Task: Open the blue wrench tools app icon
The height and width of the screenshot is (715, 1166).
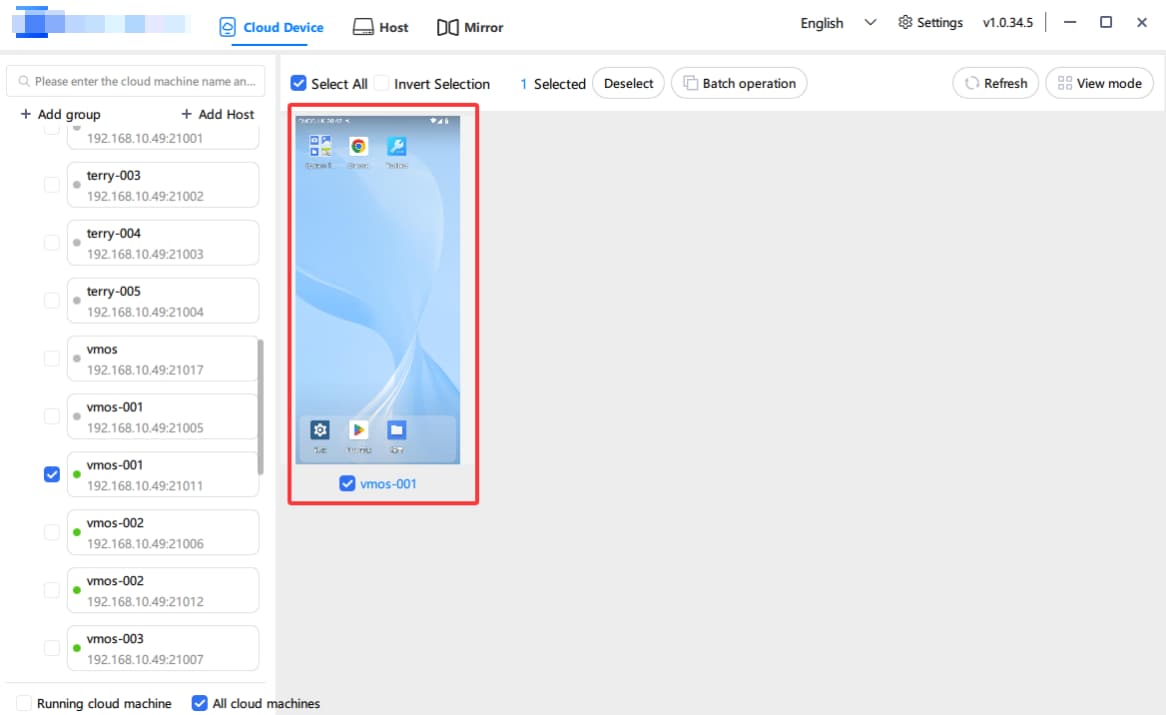Action: (x=396, y=146)
